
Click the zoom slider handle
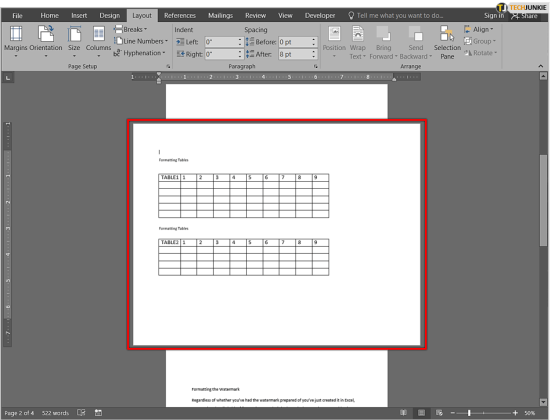[x=469, y=413]
